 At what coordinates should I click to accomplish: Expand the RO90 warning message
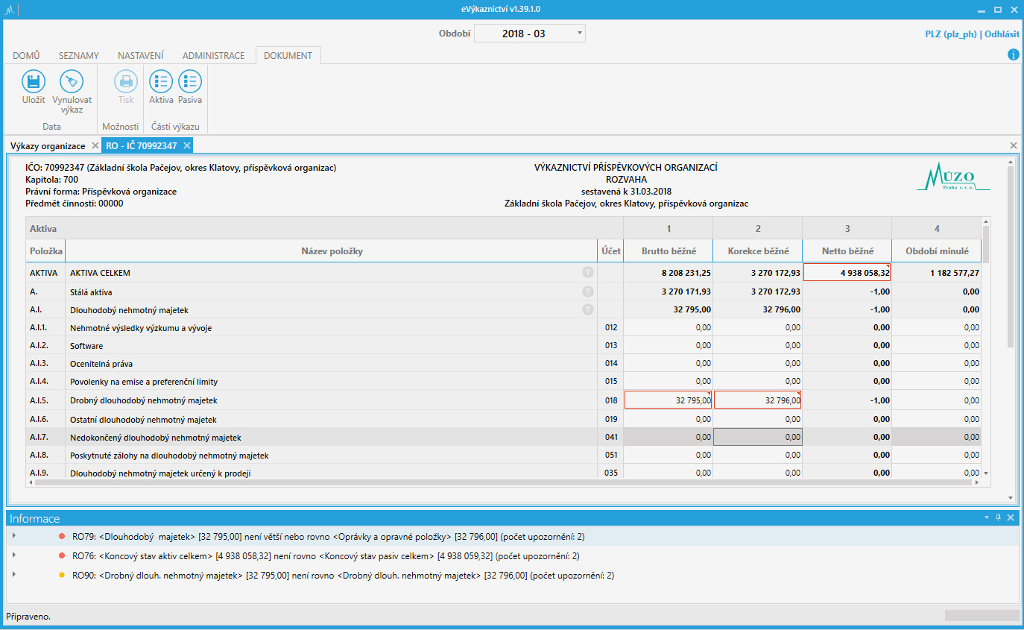pyautogui.click(x=14, y=575)
